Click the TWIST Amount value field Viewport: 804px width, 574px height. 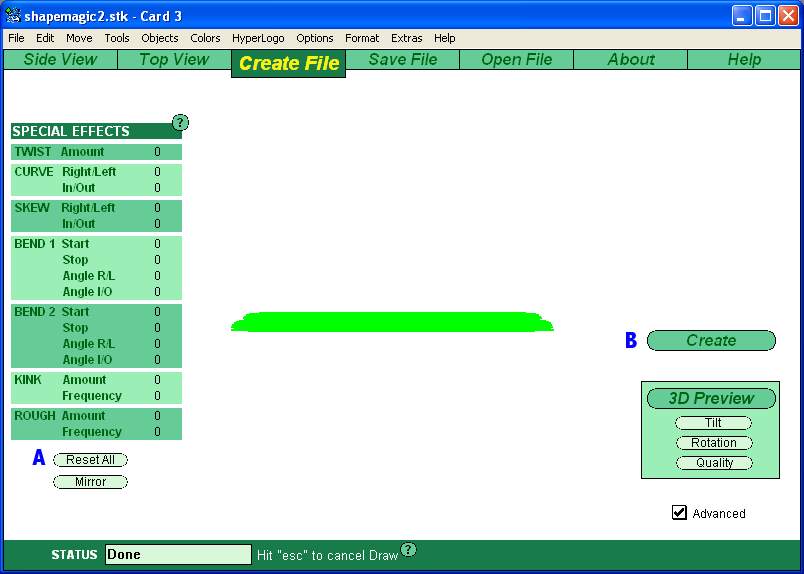(157, 152)
